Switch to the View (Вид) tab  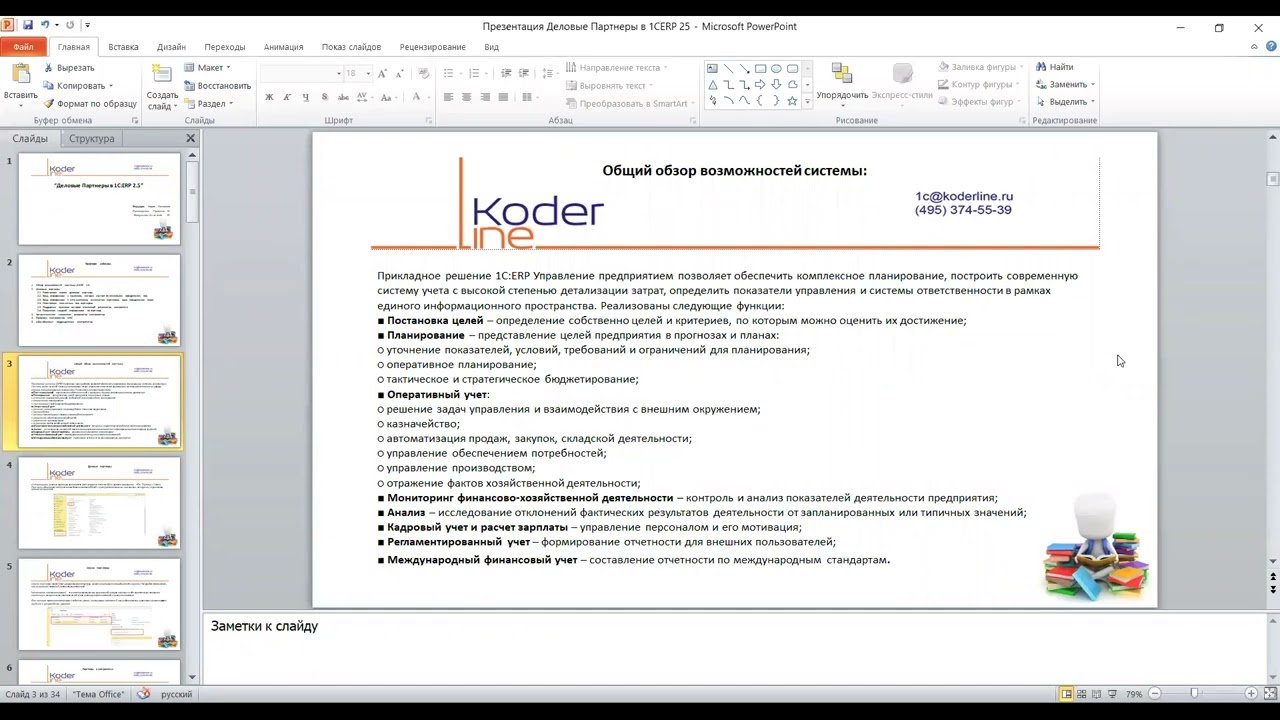(x=491, y=47)
